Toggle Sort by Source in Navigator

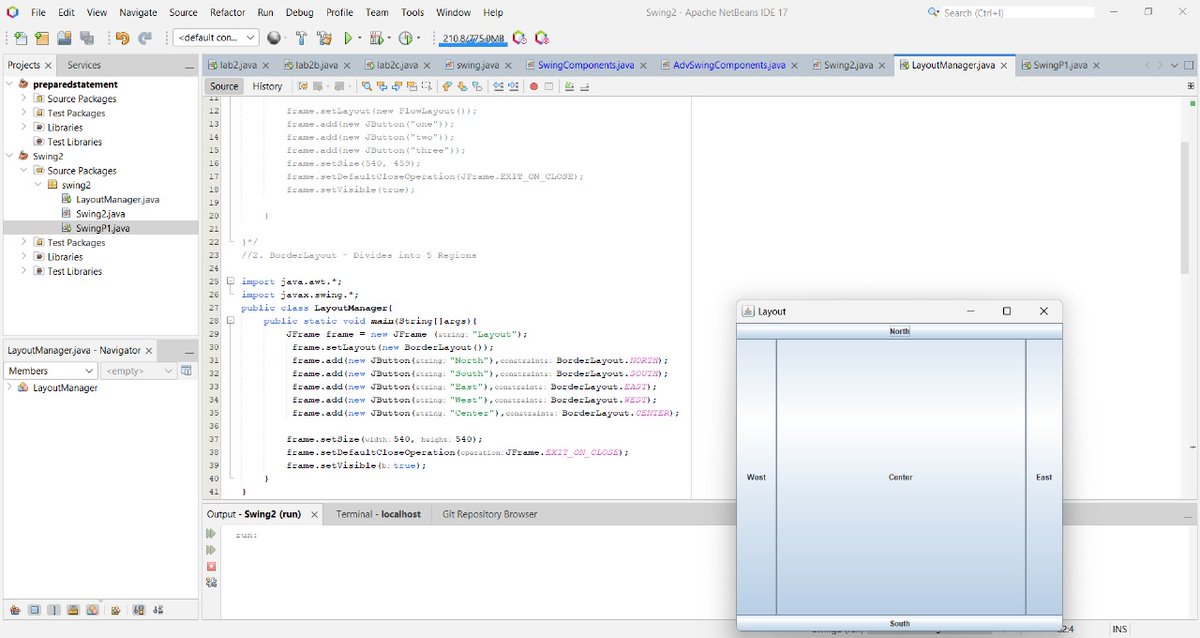158,610
